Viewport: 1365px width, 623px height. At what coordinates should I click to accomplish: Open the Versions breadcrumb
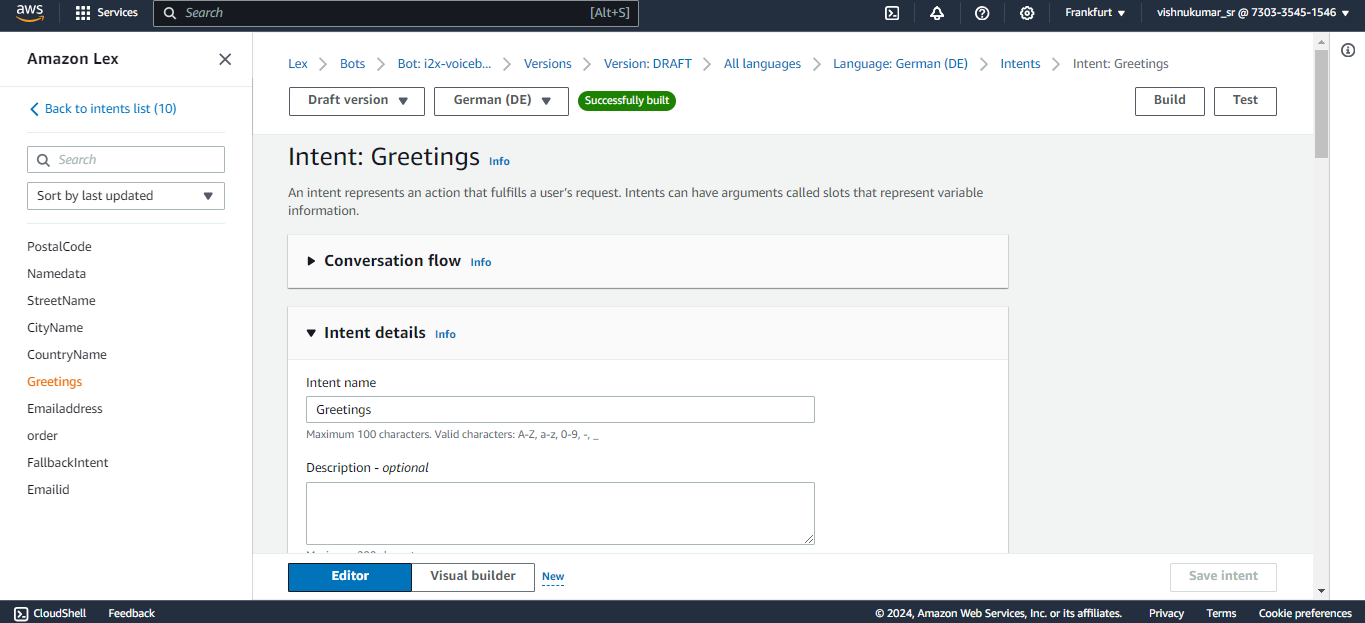pyautogui.click(x=548, y=64)
